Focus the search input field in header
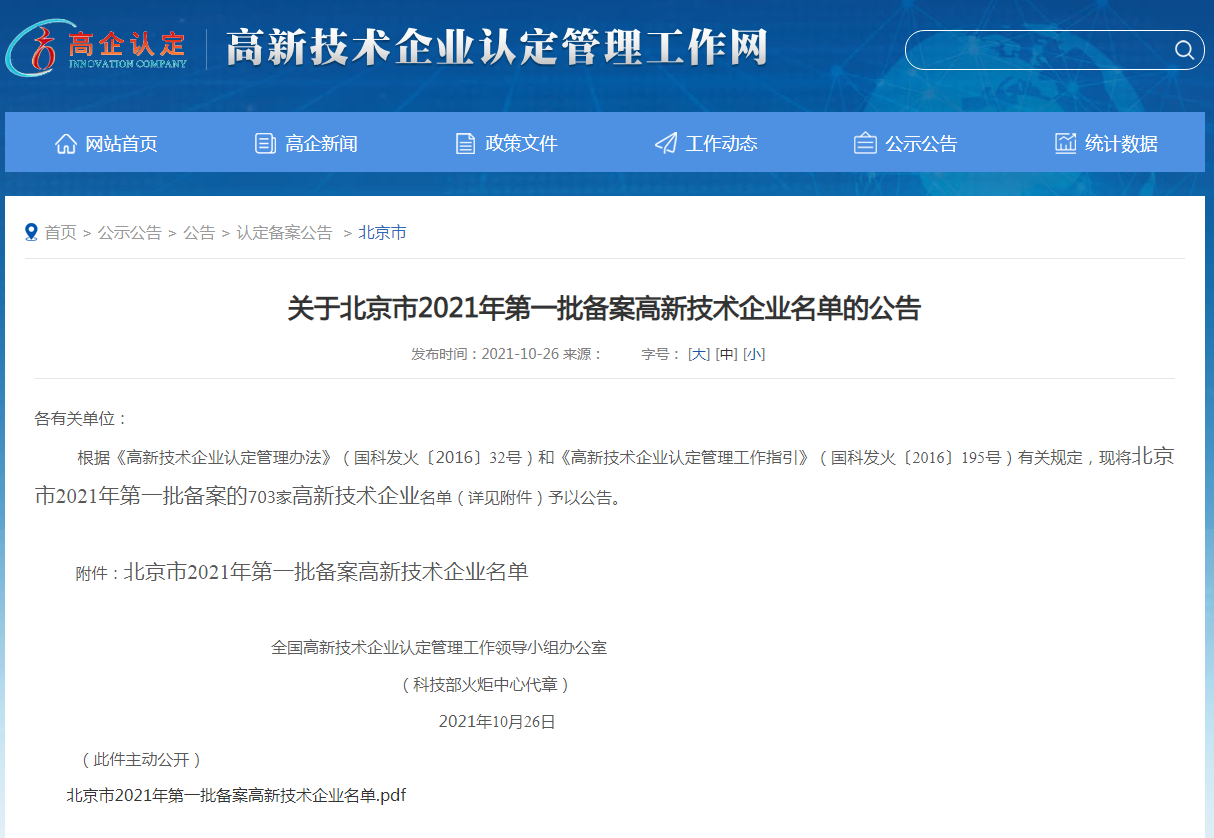 coord(1035,50)
